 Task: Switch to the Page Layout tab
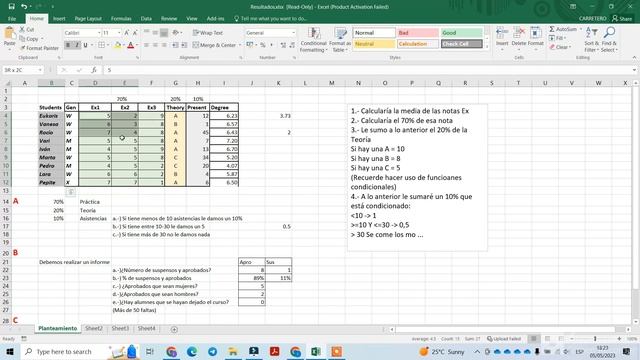[x=88, y=18]
